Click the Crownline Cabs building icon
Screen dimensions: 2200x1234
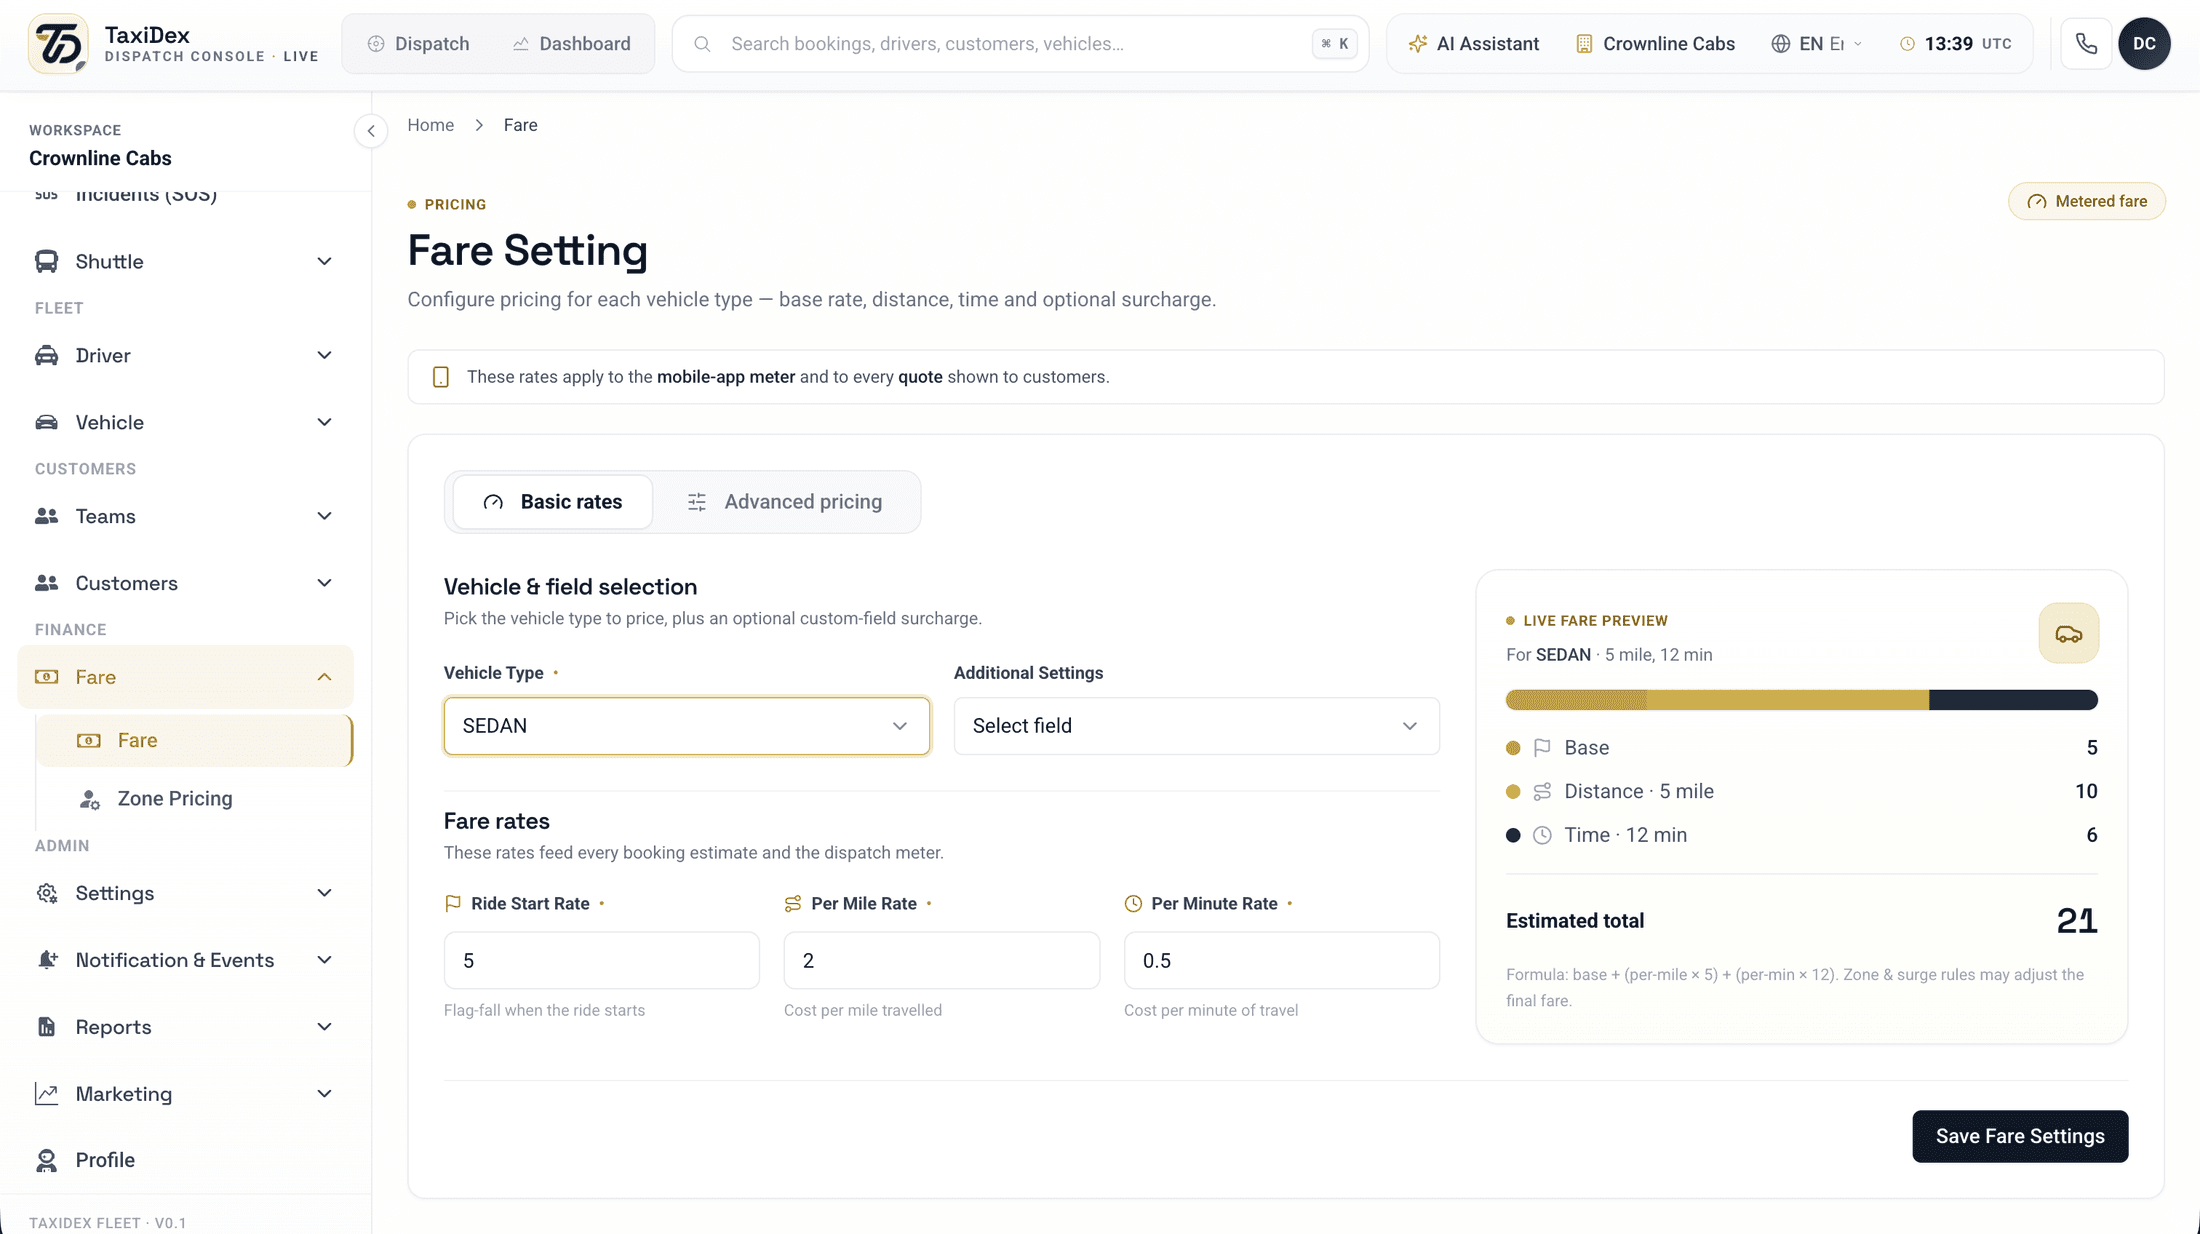tap(1584, 44)
